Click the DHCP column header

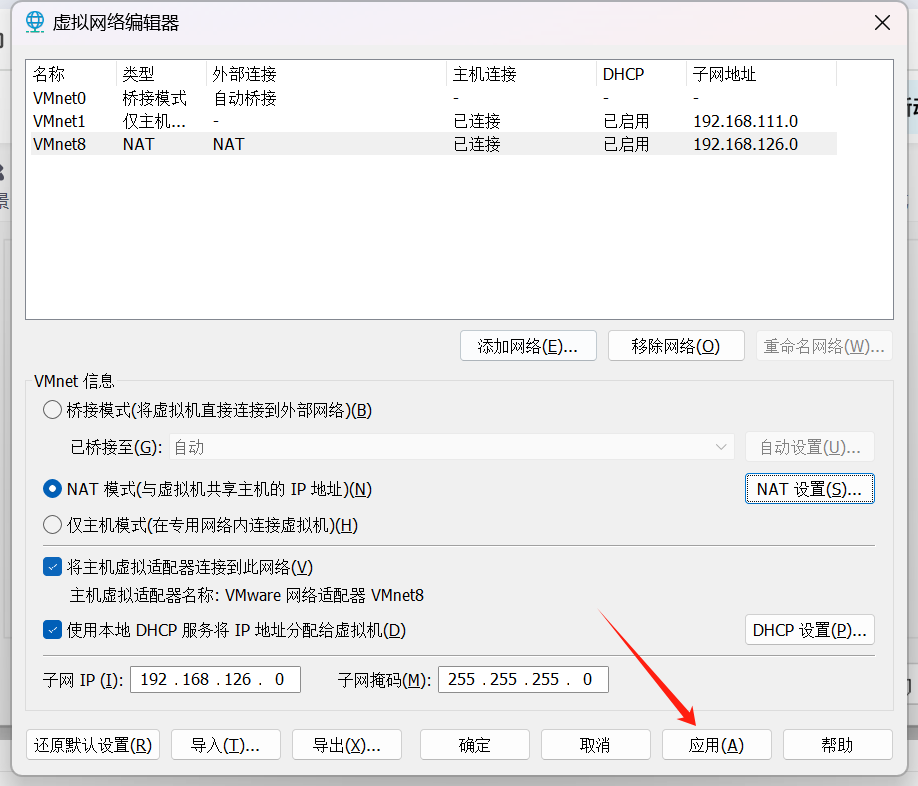(641, 74)
